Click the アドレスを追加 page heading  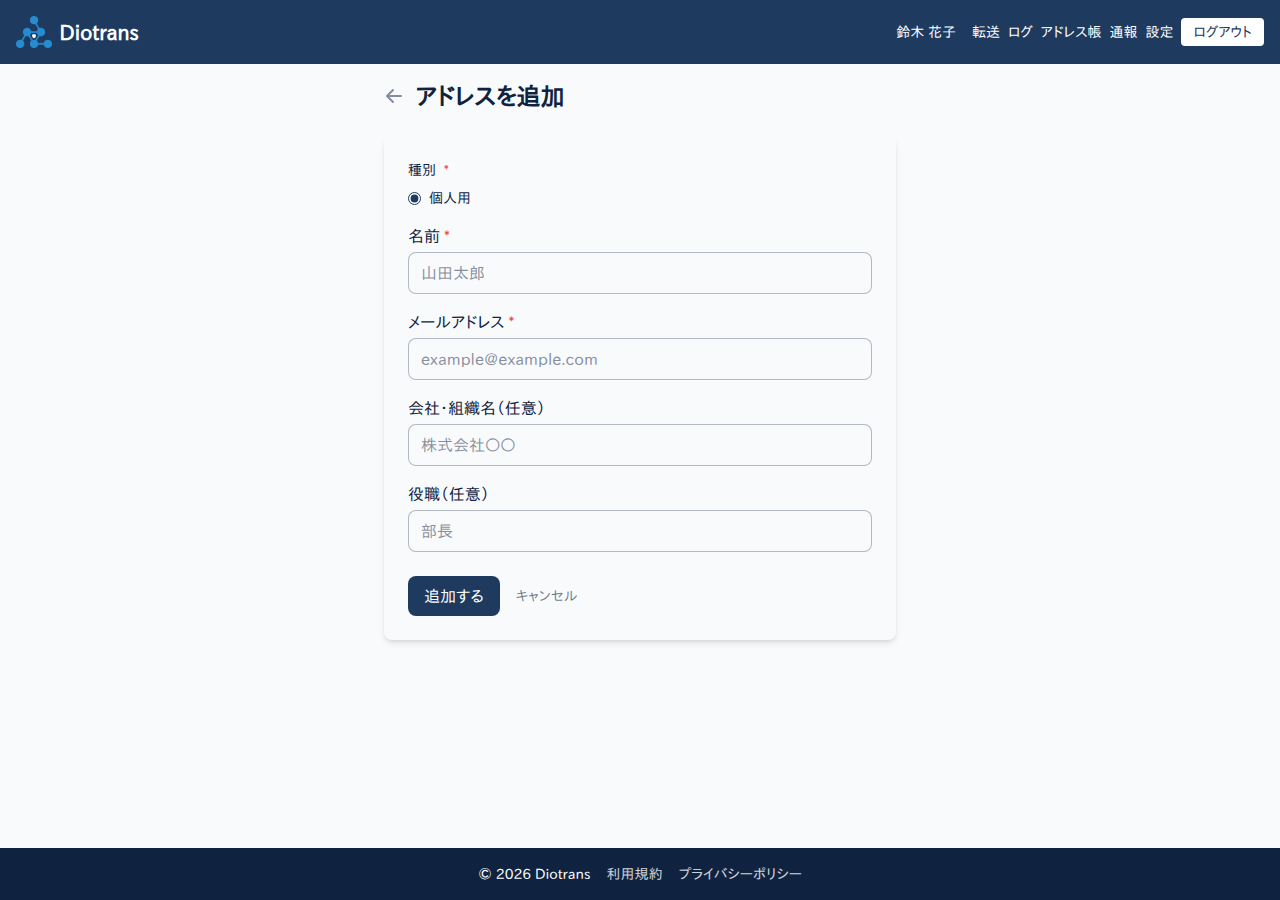coord(489,96)
